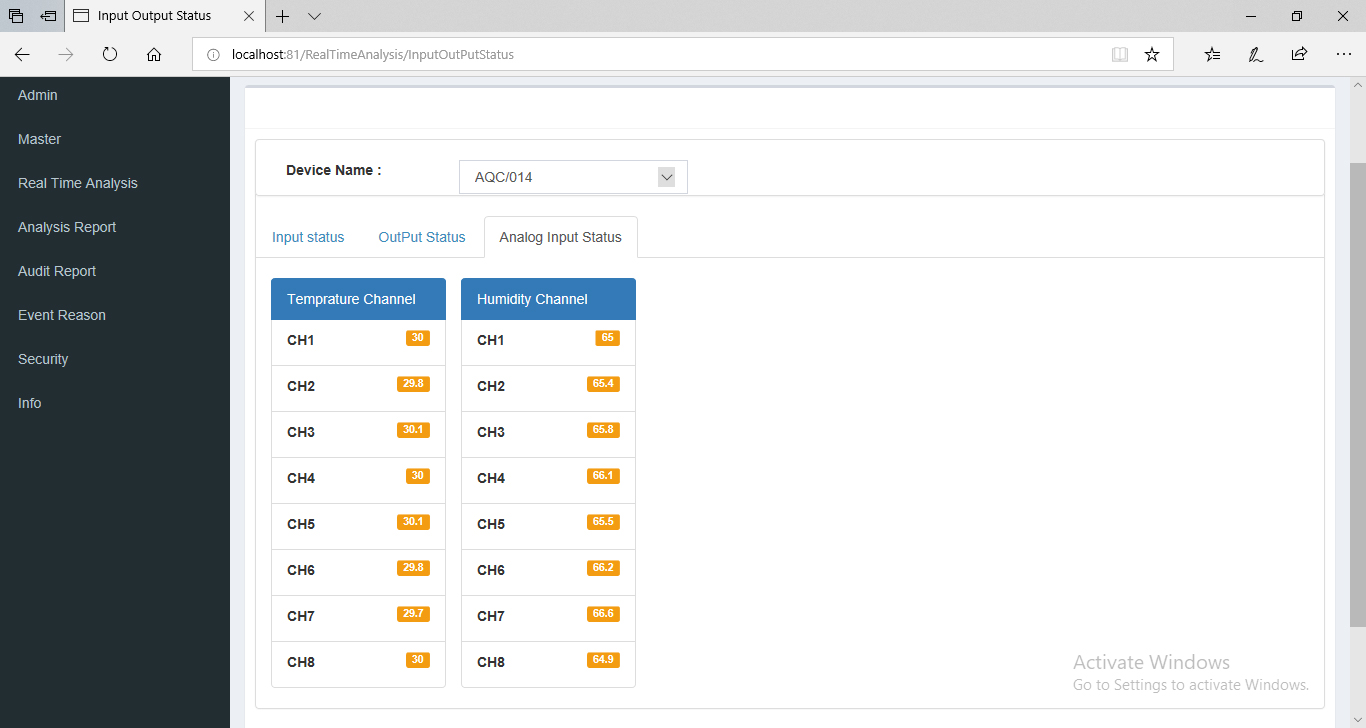Go to the Home page icon

click(x=154, y=55)
